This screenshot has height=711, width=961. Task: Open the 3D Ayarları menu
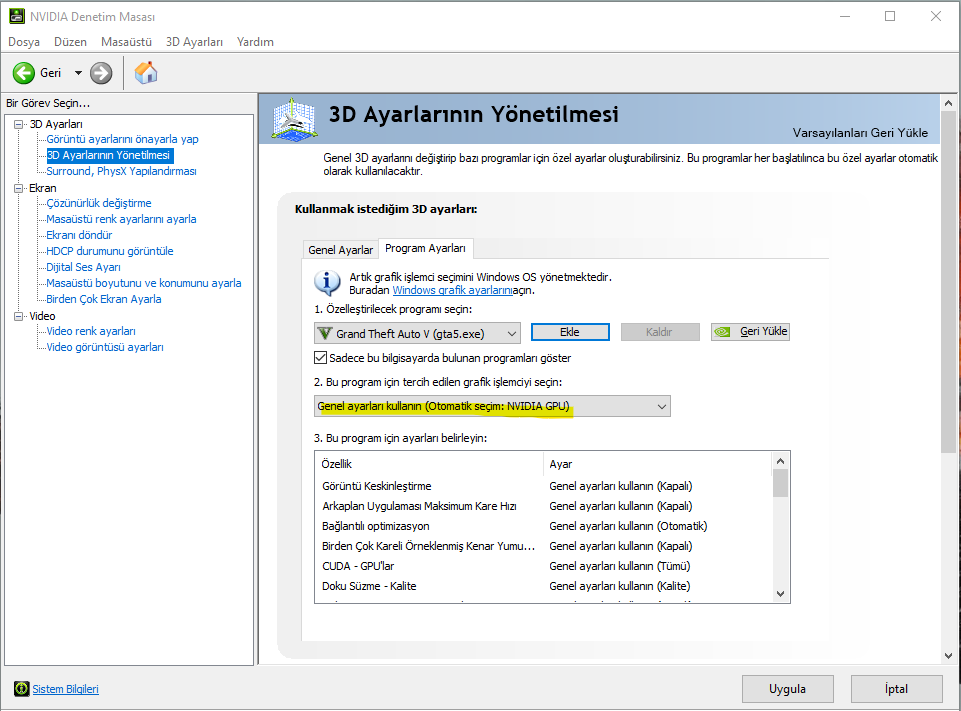tap(194, 42)
